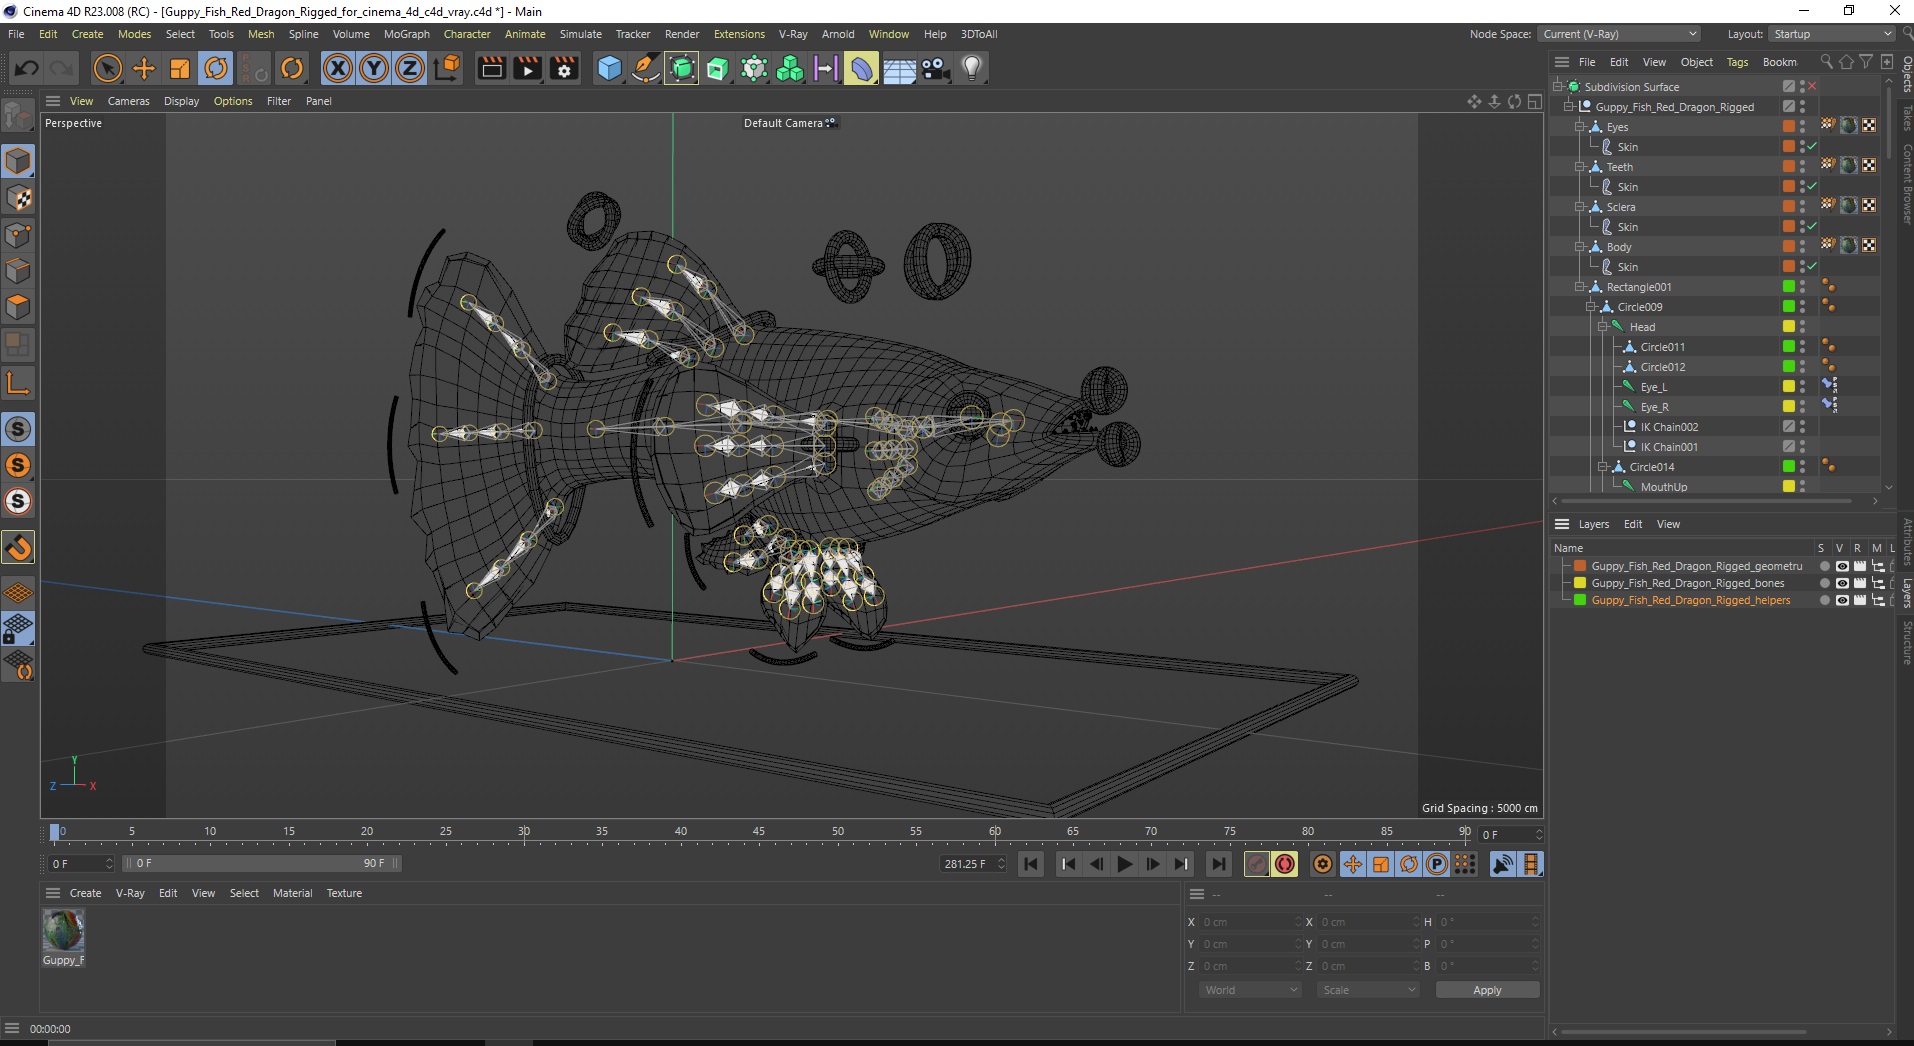Open the World coordinate dropdown
This screenshot has width=1914, height=1046.
point(1250,990)
